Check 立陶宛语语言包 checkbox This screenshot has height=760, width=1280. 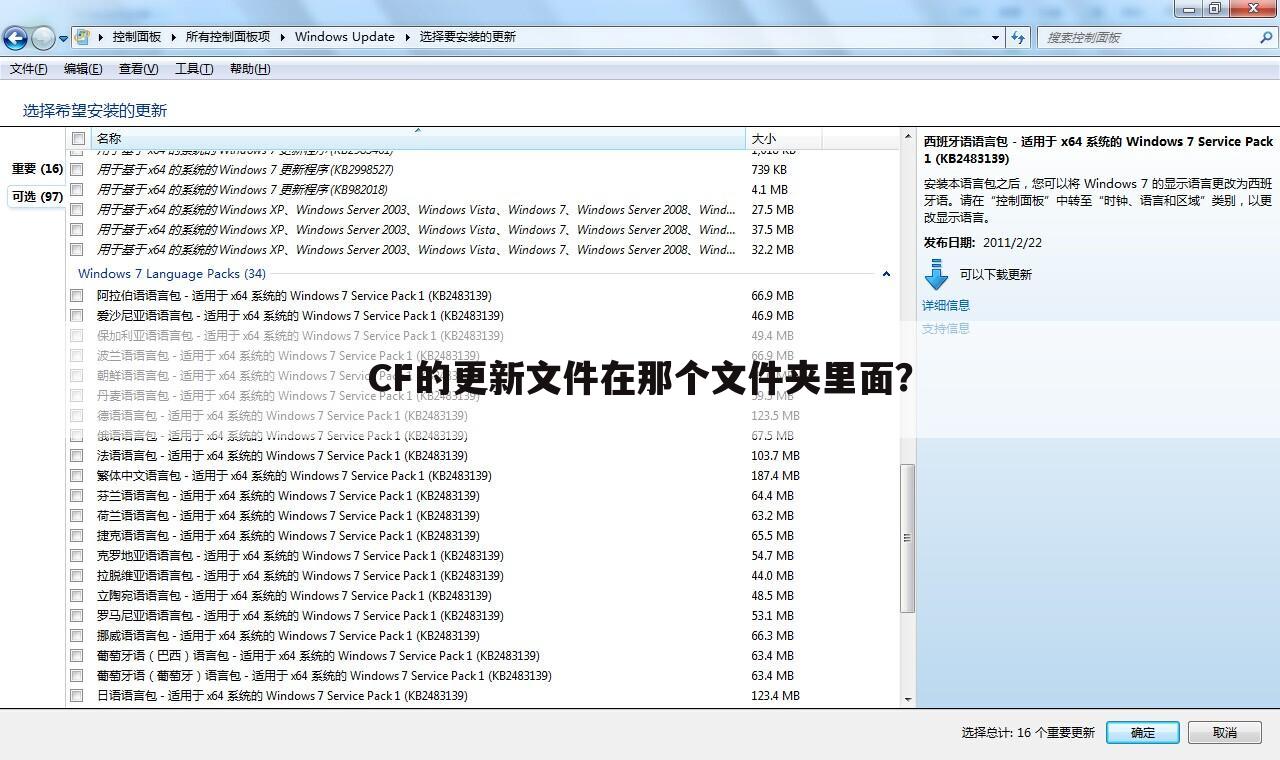pos(77,596)
